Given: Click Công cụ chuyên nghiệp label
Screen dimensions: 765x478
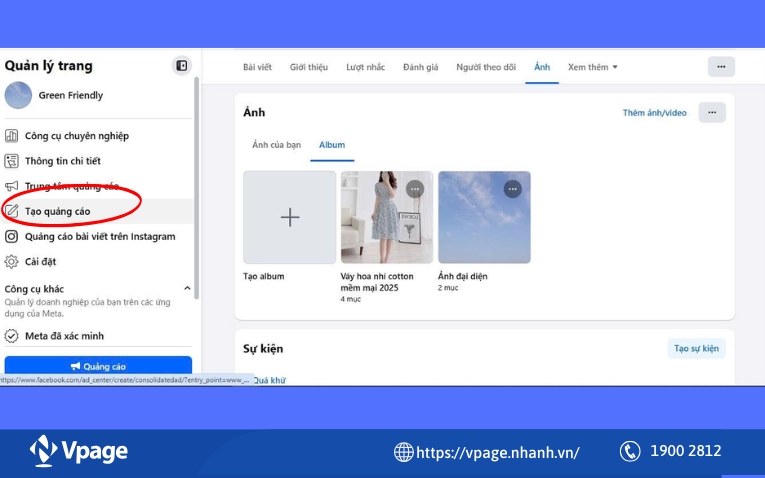Looking at the screenshot, I should tap(77, 136).
